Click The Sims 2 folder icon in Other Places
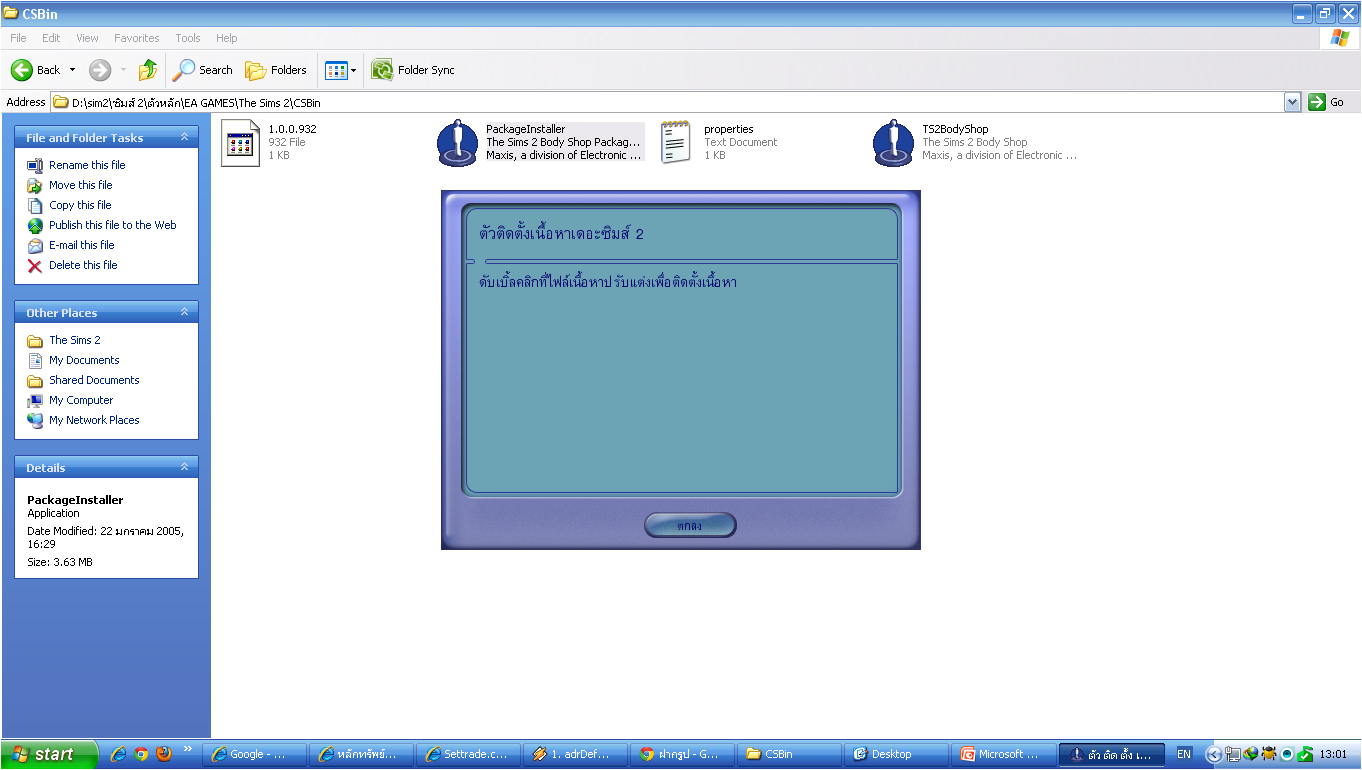This screenshot has width=1362, height=770. coord(36,340)
